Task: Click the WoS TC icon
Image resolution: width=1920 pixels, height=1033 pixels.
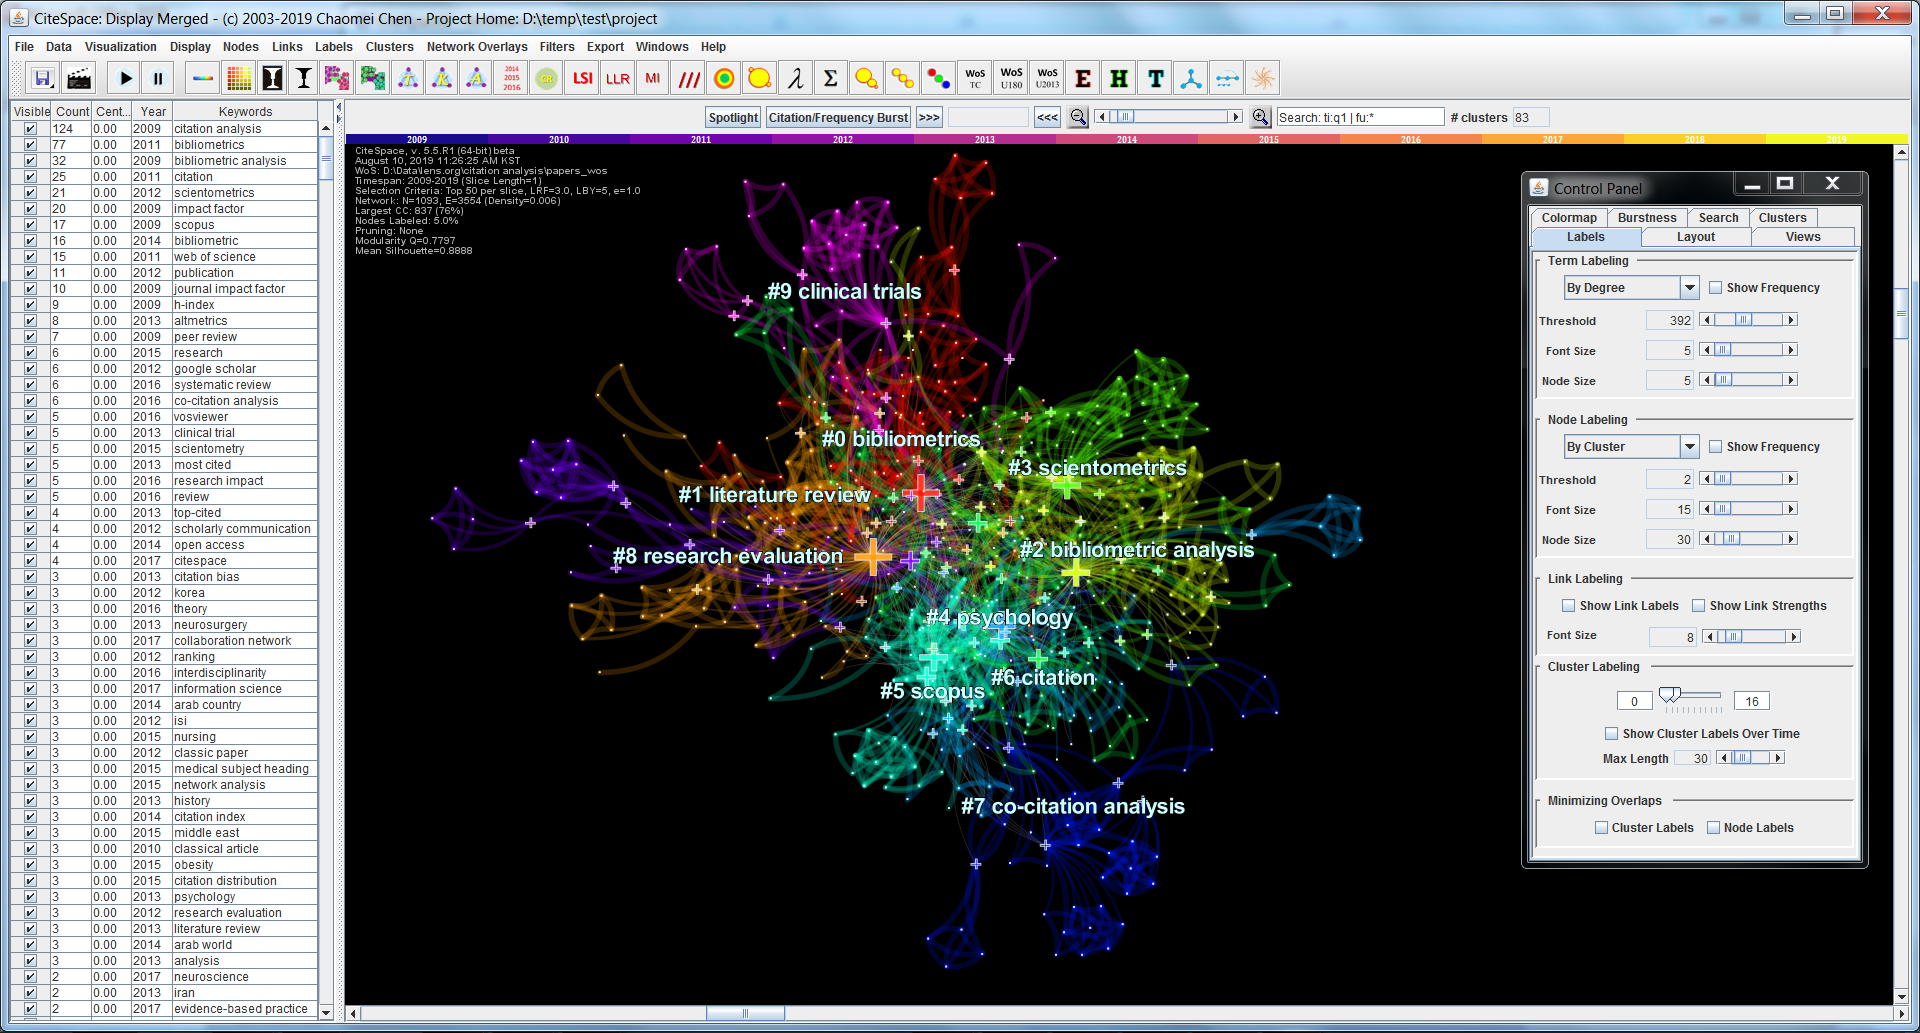Action: point(975,78)
